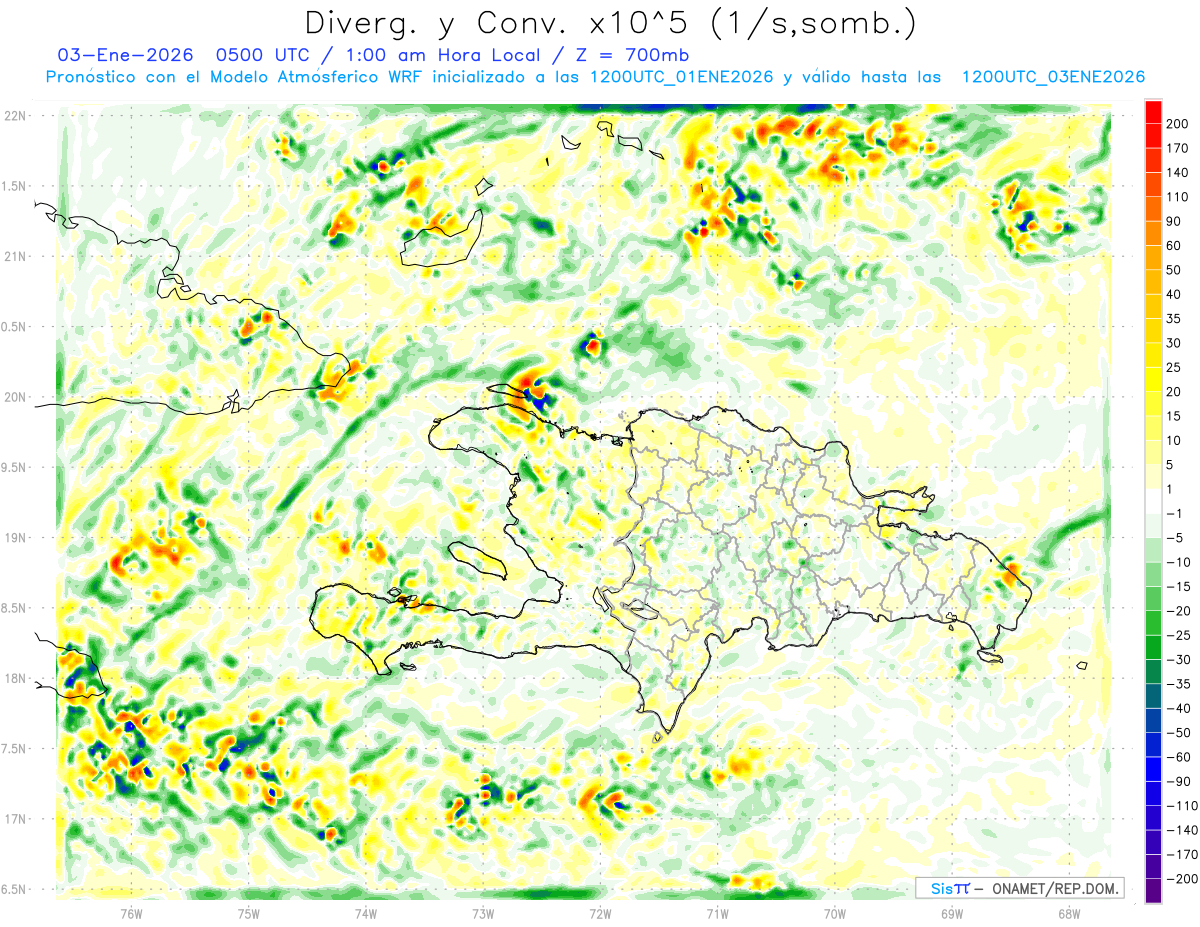Click the 20N latitude label
The height and width of the screenshot is (927, 1200).
tap(15, 397)
